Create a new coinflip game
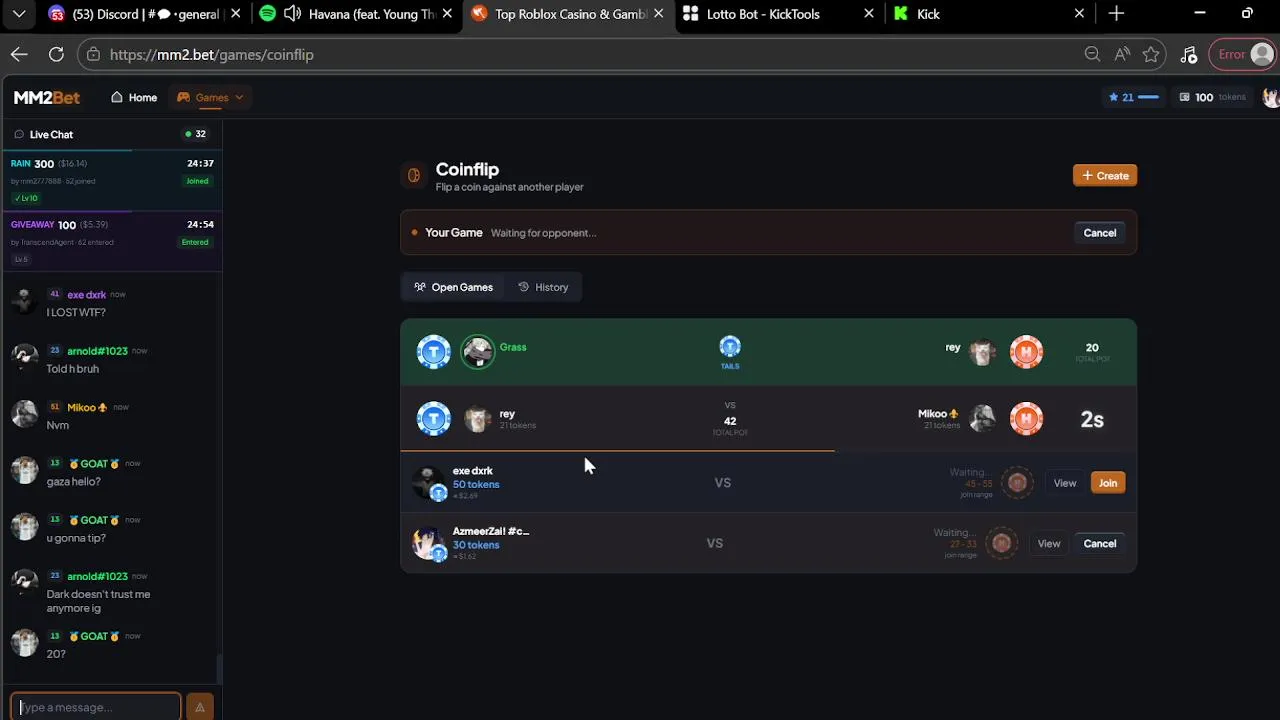Screen dimensions: 1280x720 click(1105, 175)
